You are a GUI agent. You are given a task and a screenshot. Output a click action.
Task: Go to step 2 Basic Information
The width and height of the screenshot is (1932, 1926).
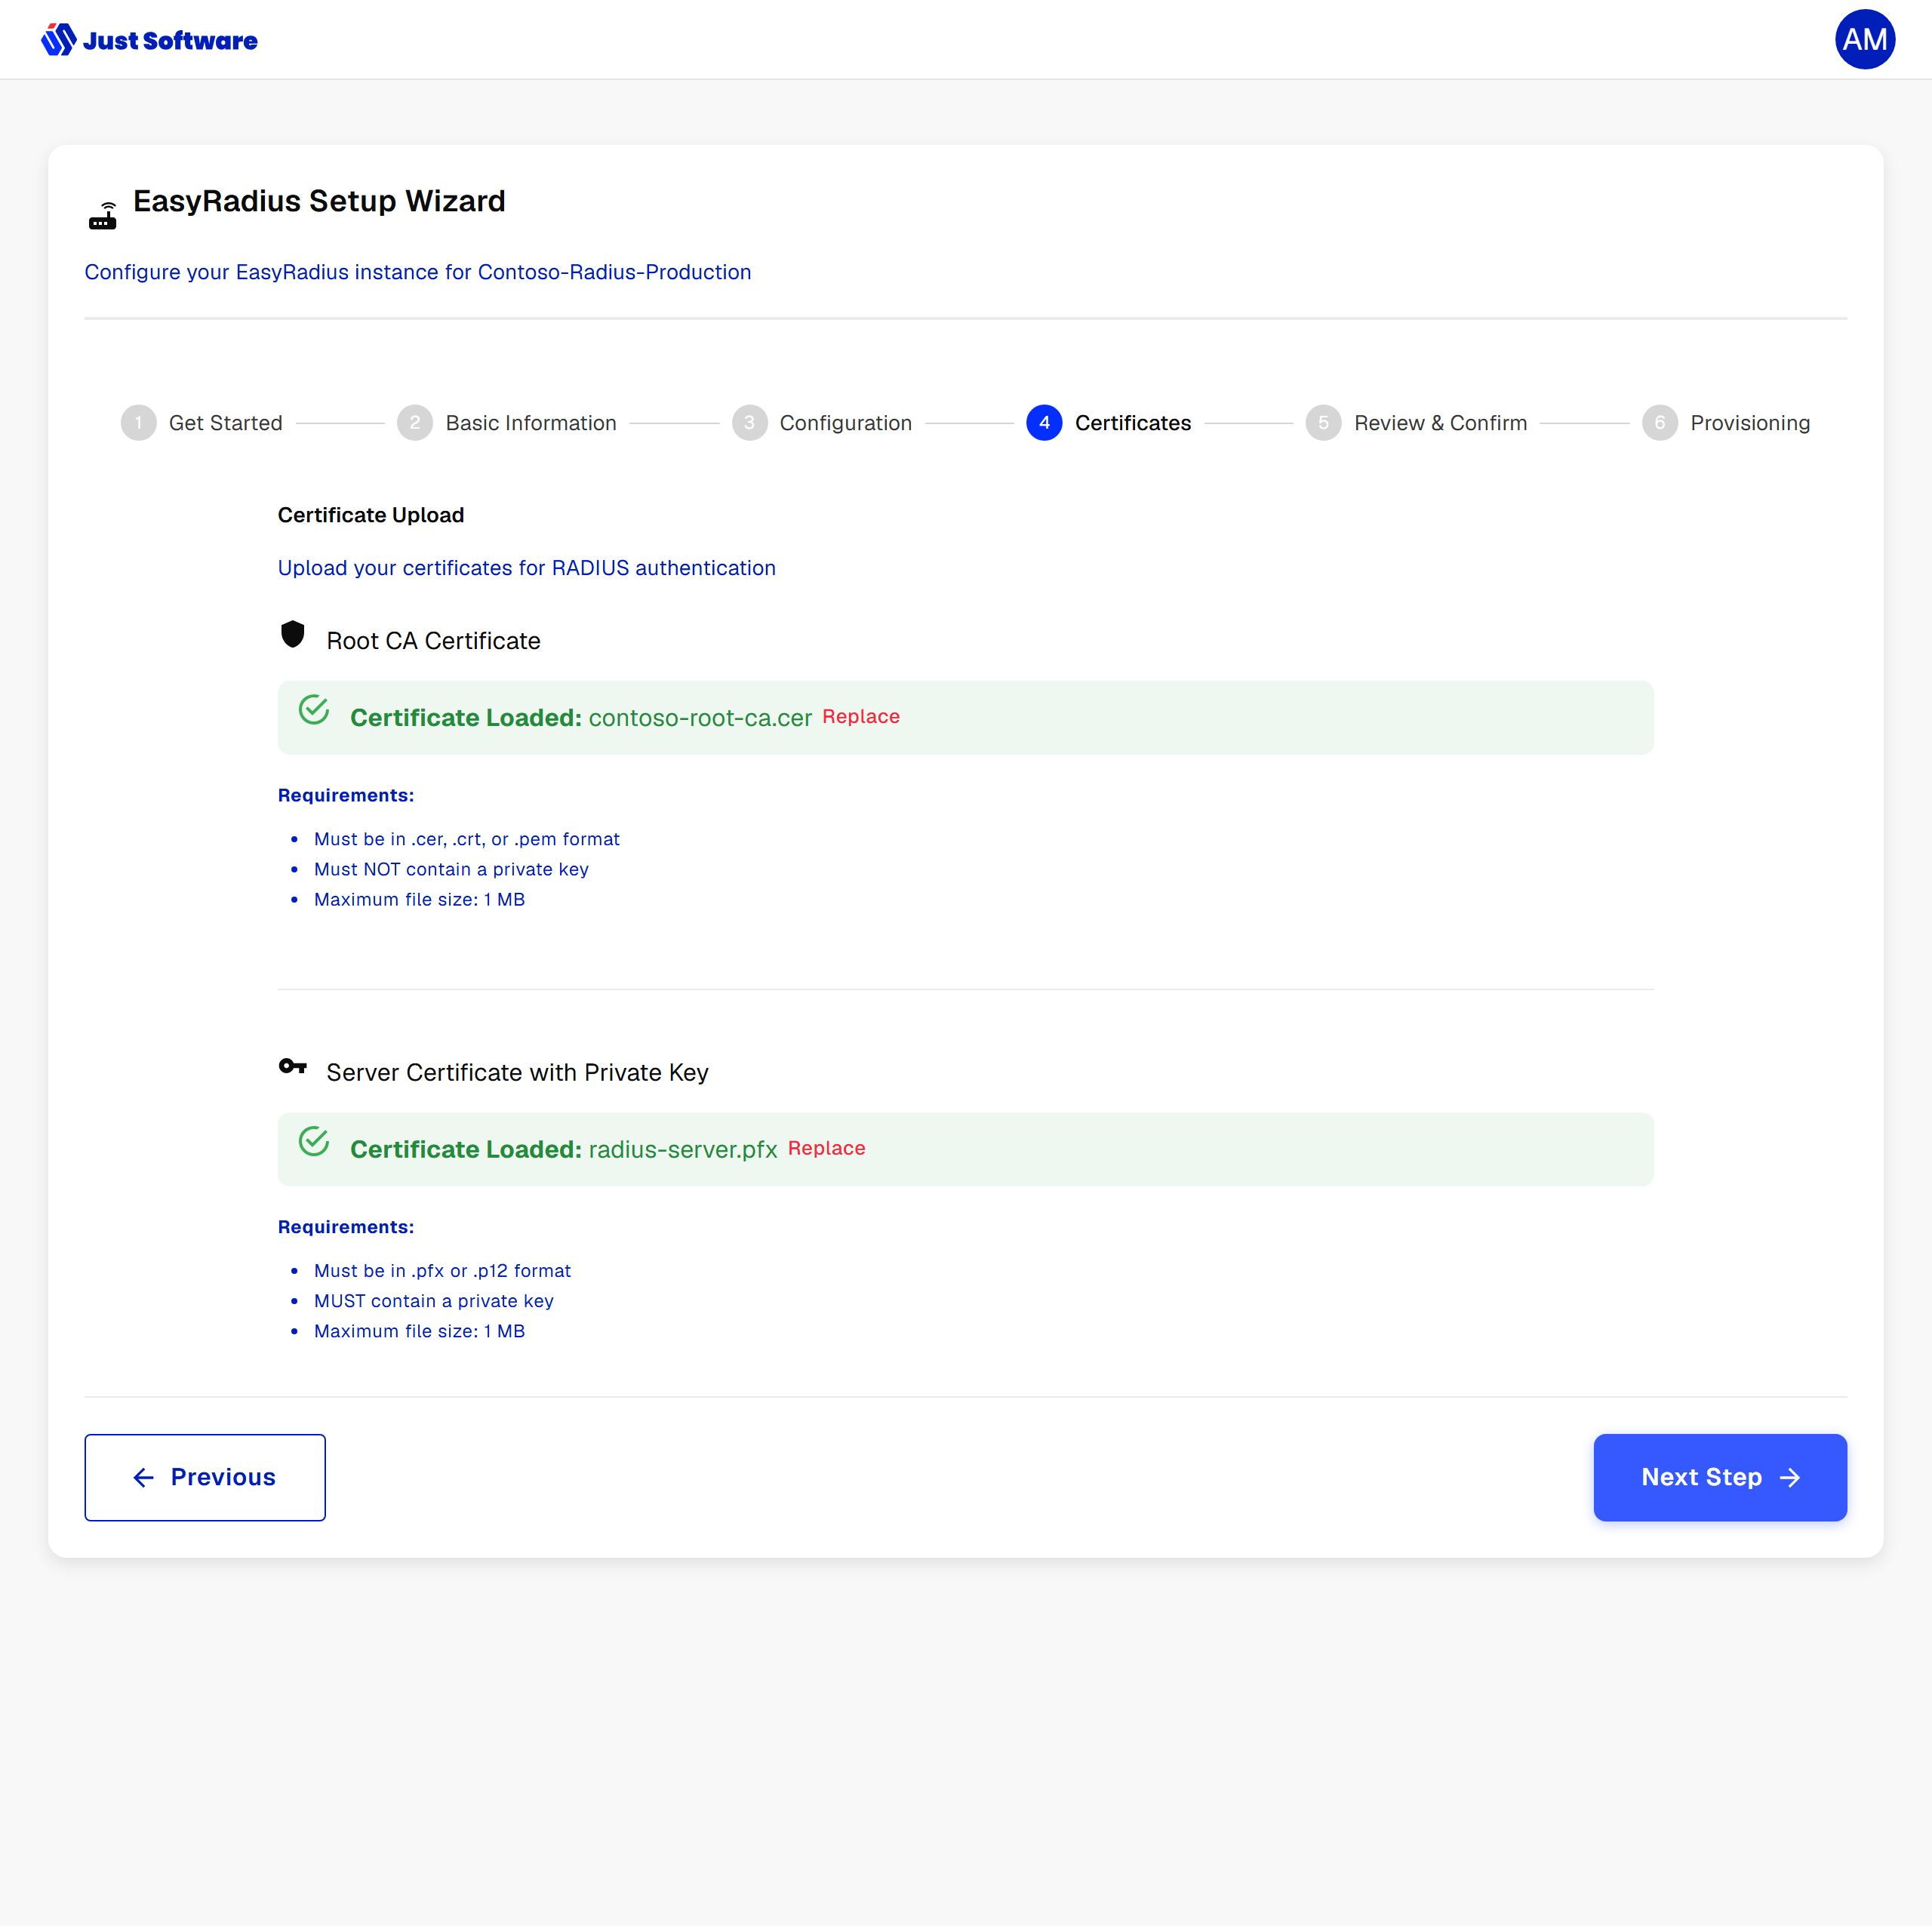click(507, 423)
